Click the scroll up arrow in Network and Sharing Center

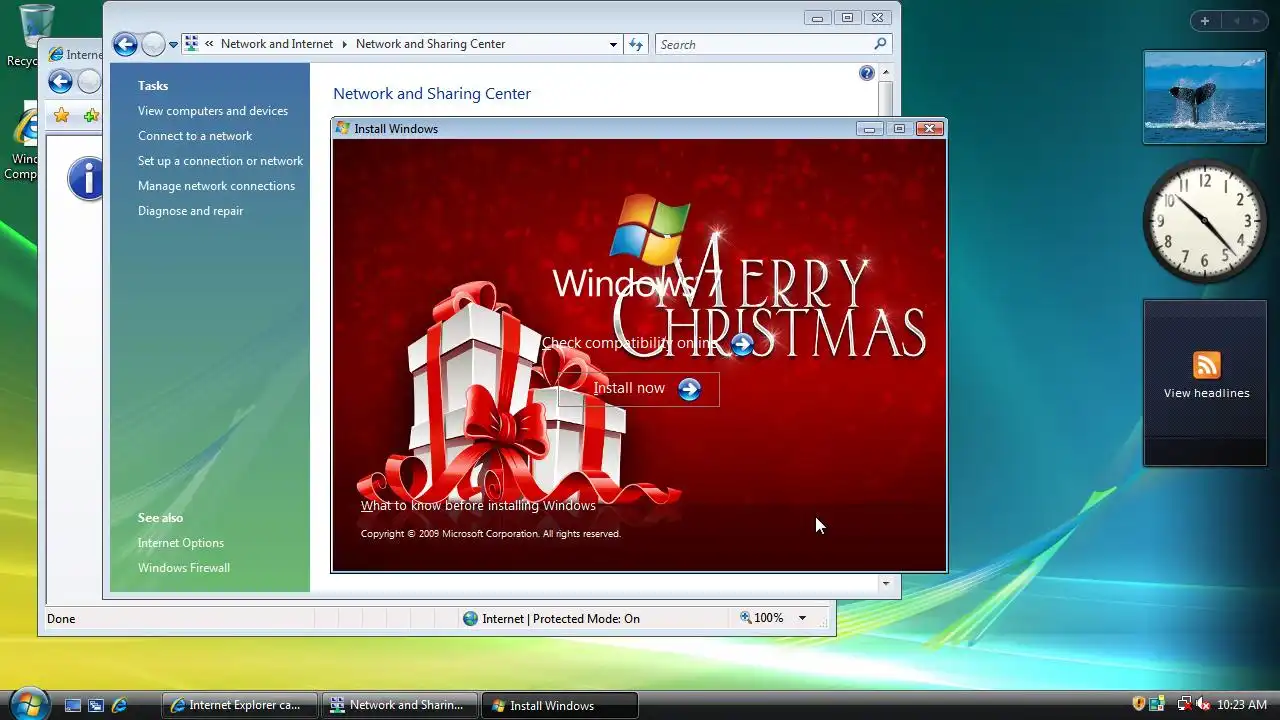tap(885, 73)
